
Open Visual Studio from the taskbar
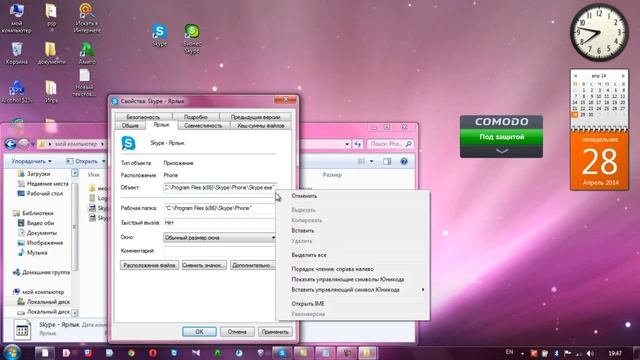point(196,353)
